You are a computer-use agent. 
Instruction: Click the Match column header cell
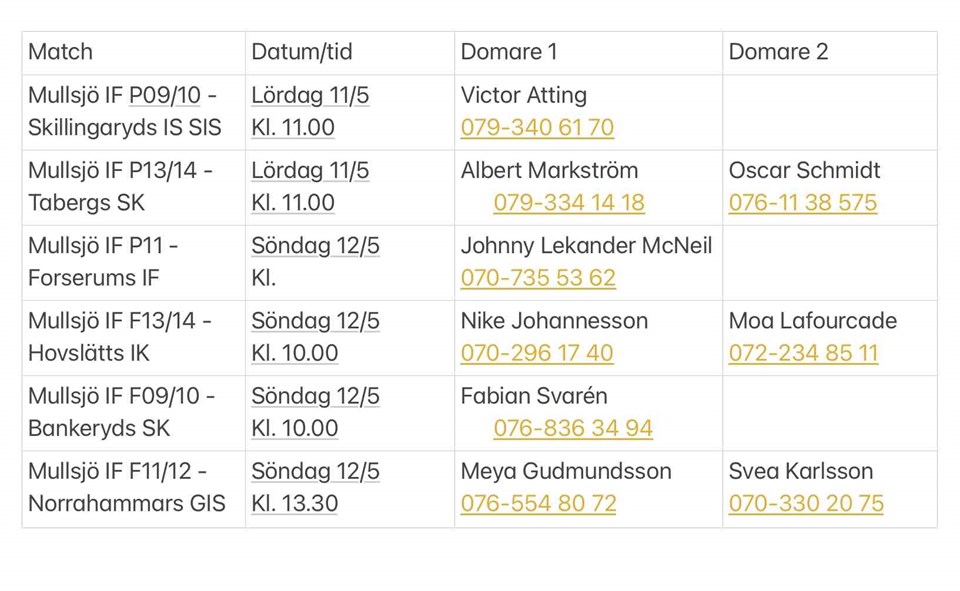[x=133, y=52]
